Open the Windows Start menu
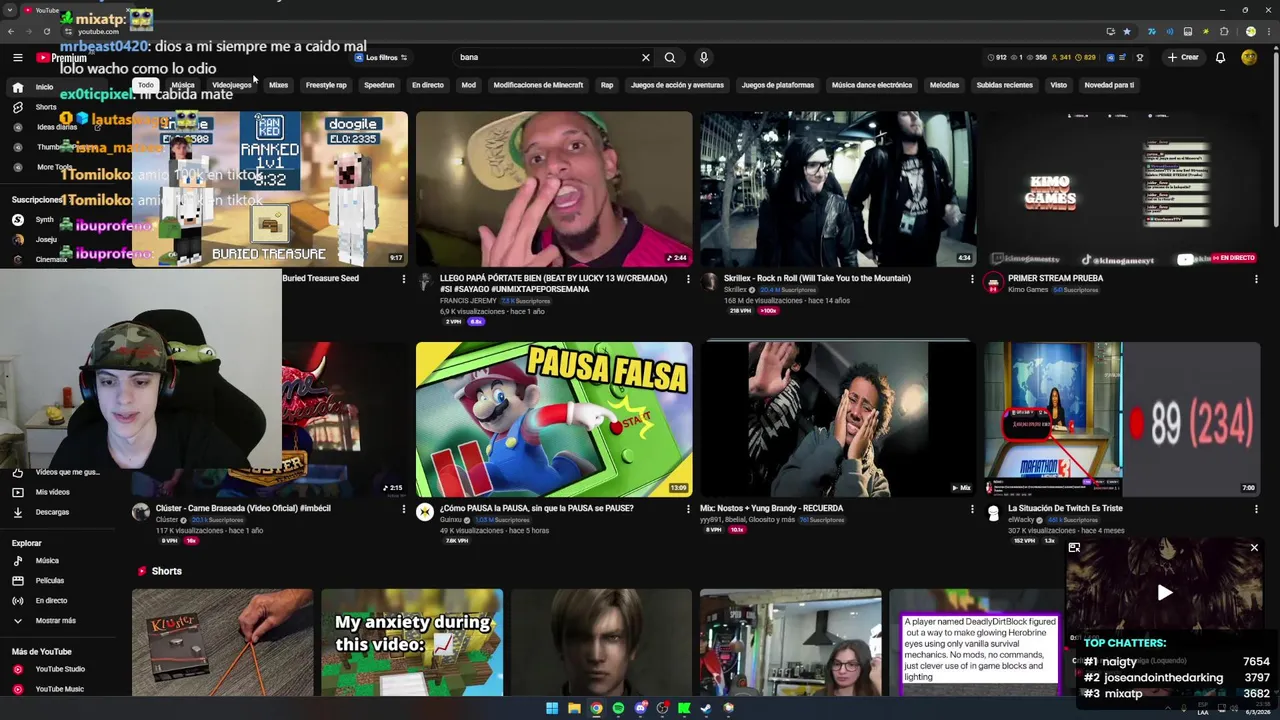Screen dimensions: 1280x720 tap(552, 708)
